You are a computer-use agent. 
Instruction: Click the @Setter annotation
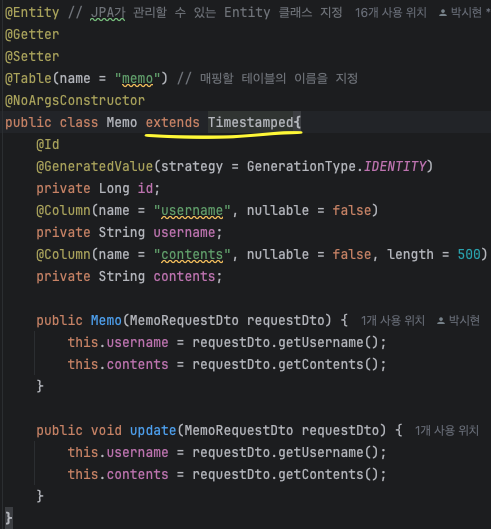tap(32, 56)
